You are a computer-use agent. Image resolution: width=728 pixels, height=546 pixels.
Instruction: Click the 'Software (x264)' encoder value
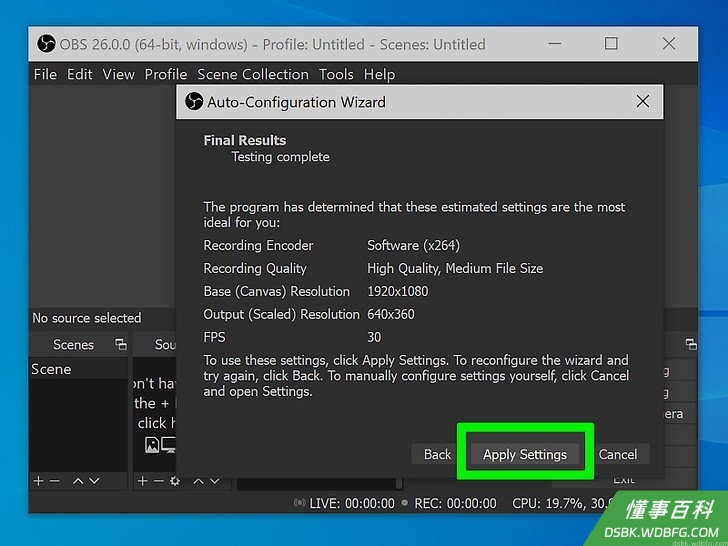pyautogui.click(x=413, y=245)
